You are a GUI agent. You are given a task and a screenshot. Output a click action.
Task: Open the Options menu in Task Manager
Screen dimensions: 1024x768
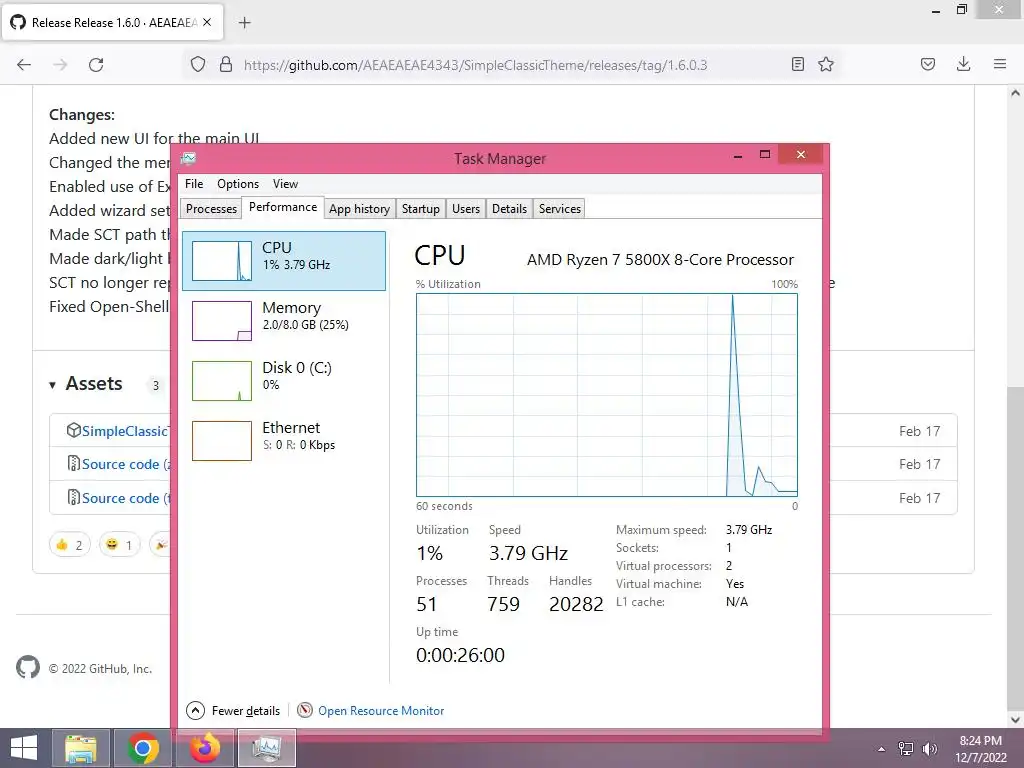coord(238,184)
